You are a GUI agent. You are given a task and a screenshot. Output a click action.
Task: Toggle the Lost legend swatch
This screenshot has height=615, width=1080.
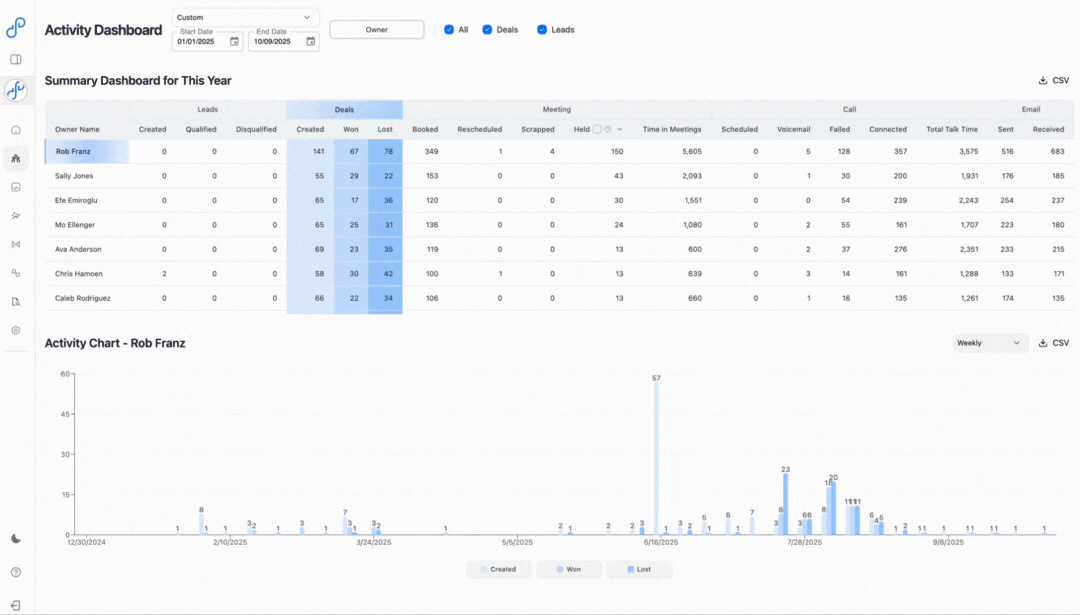coord(639,569)
